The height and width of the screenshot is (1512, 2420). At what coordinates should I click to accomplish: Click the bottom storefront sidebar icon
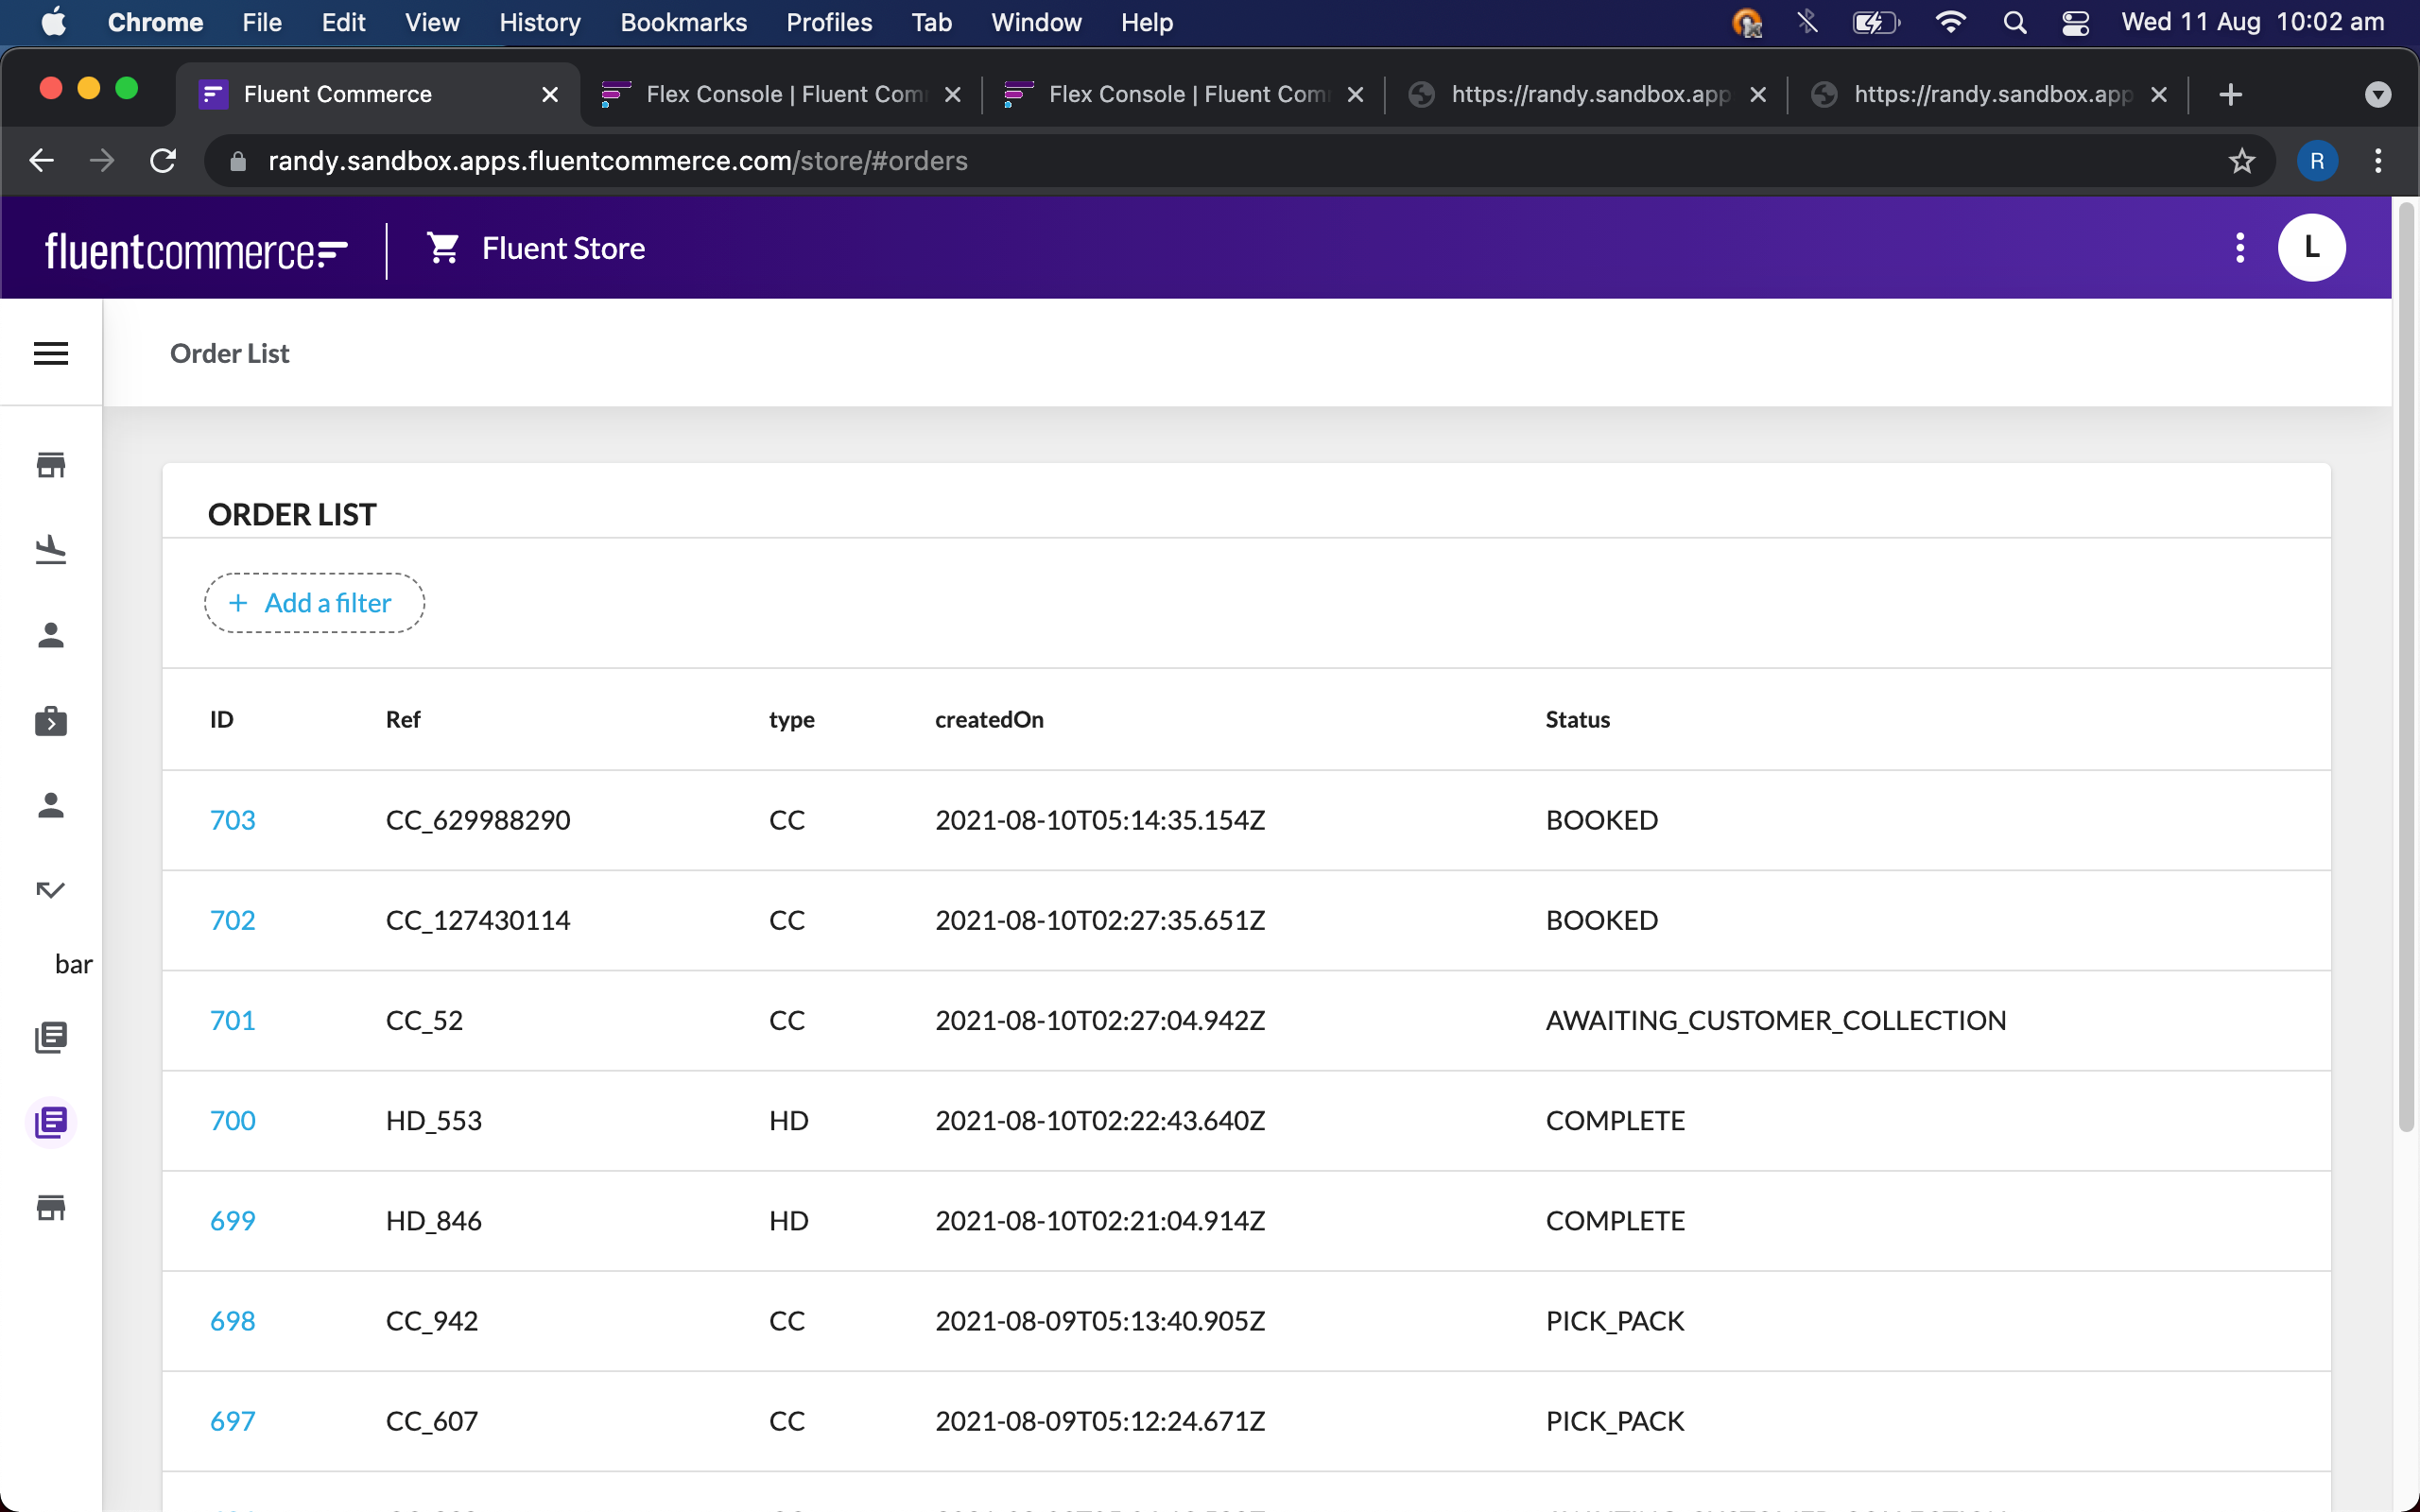51,1207
